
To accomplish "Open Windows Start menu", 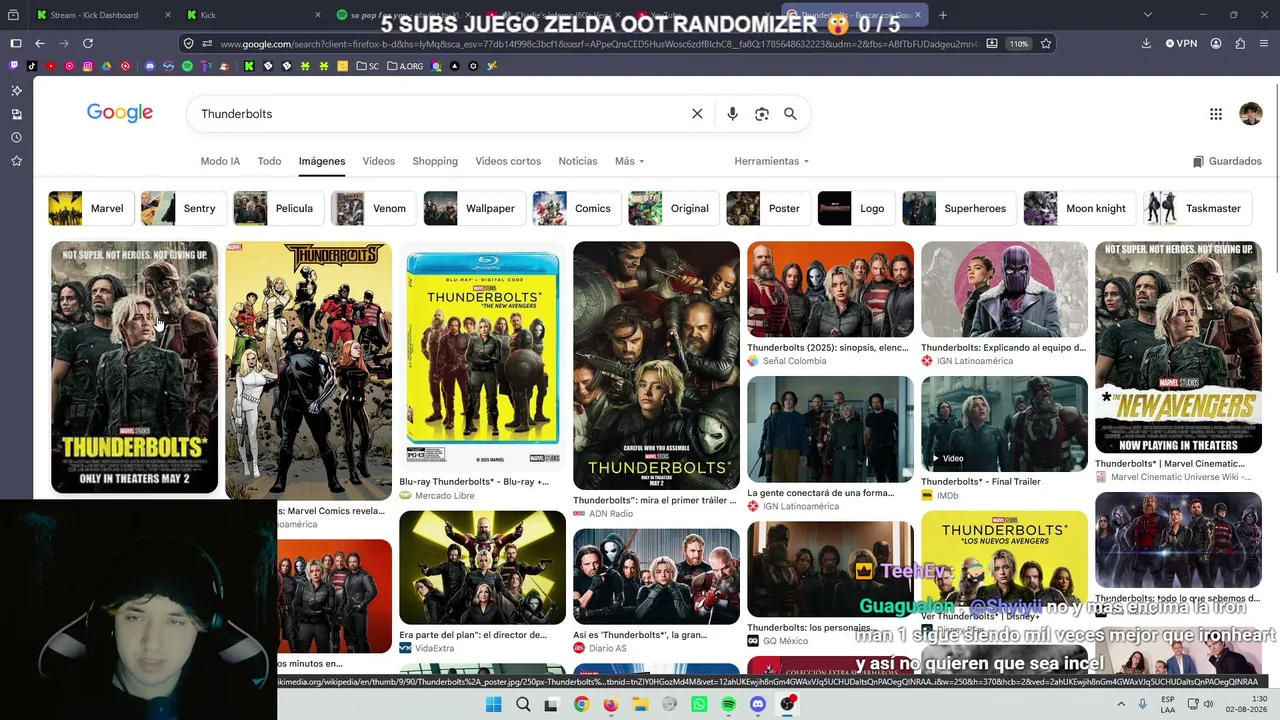I will coord(493,705).
